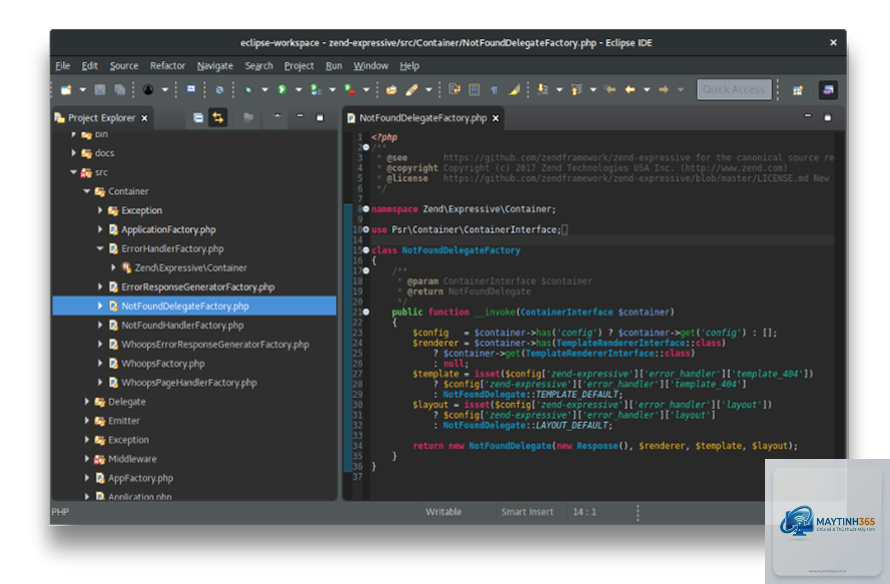Toggle Link with Editor in Project Explorer

(x=218, y=117)
